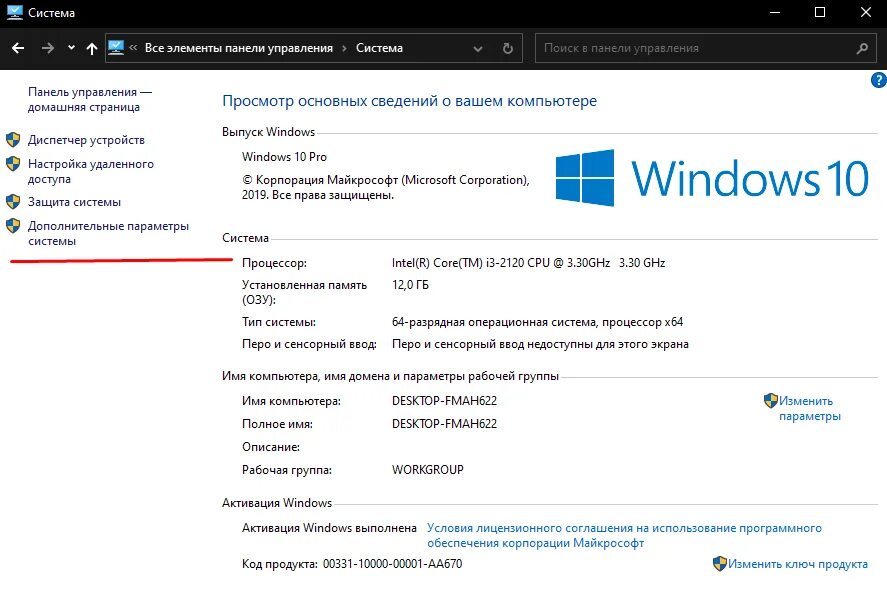Open Настройка удаленного доступа

[x=91, y=171]
